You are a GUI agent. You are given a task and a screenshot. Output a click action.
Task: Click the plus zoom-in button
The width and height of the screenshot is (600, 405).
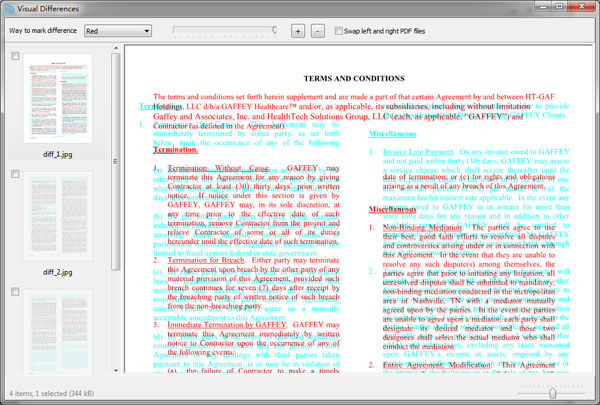pyautogui.click(x=298, y=31)
